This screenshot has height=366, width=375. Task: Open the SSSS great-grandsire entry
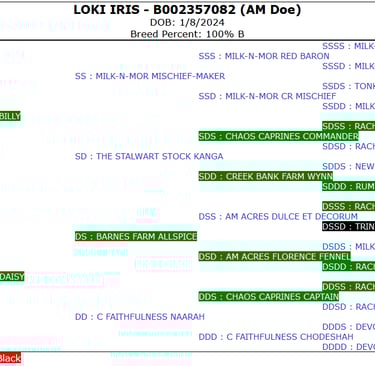(348, 46)
